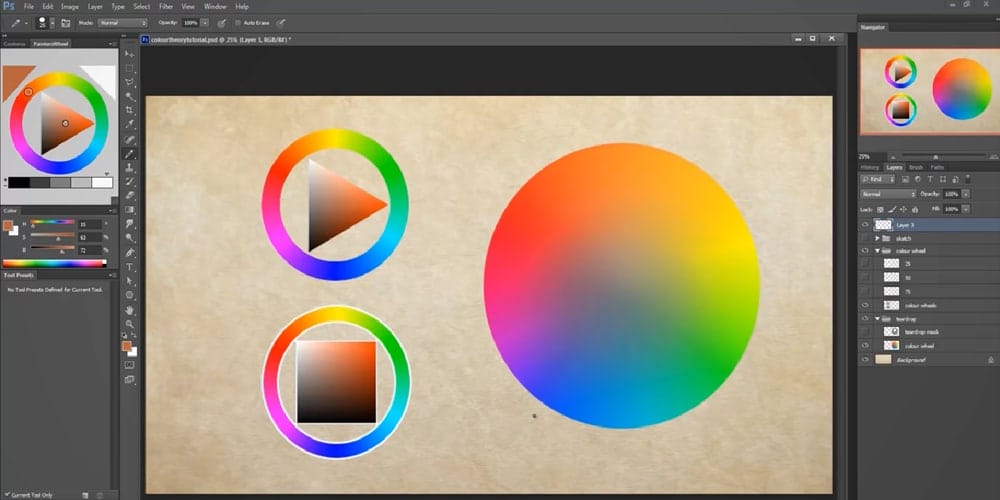Select the Gradient tool
1000x500 pixels.
click(129, 210)
